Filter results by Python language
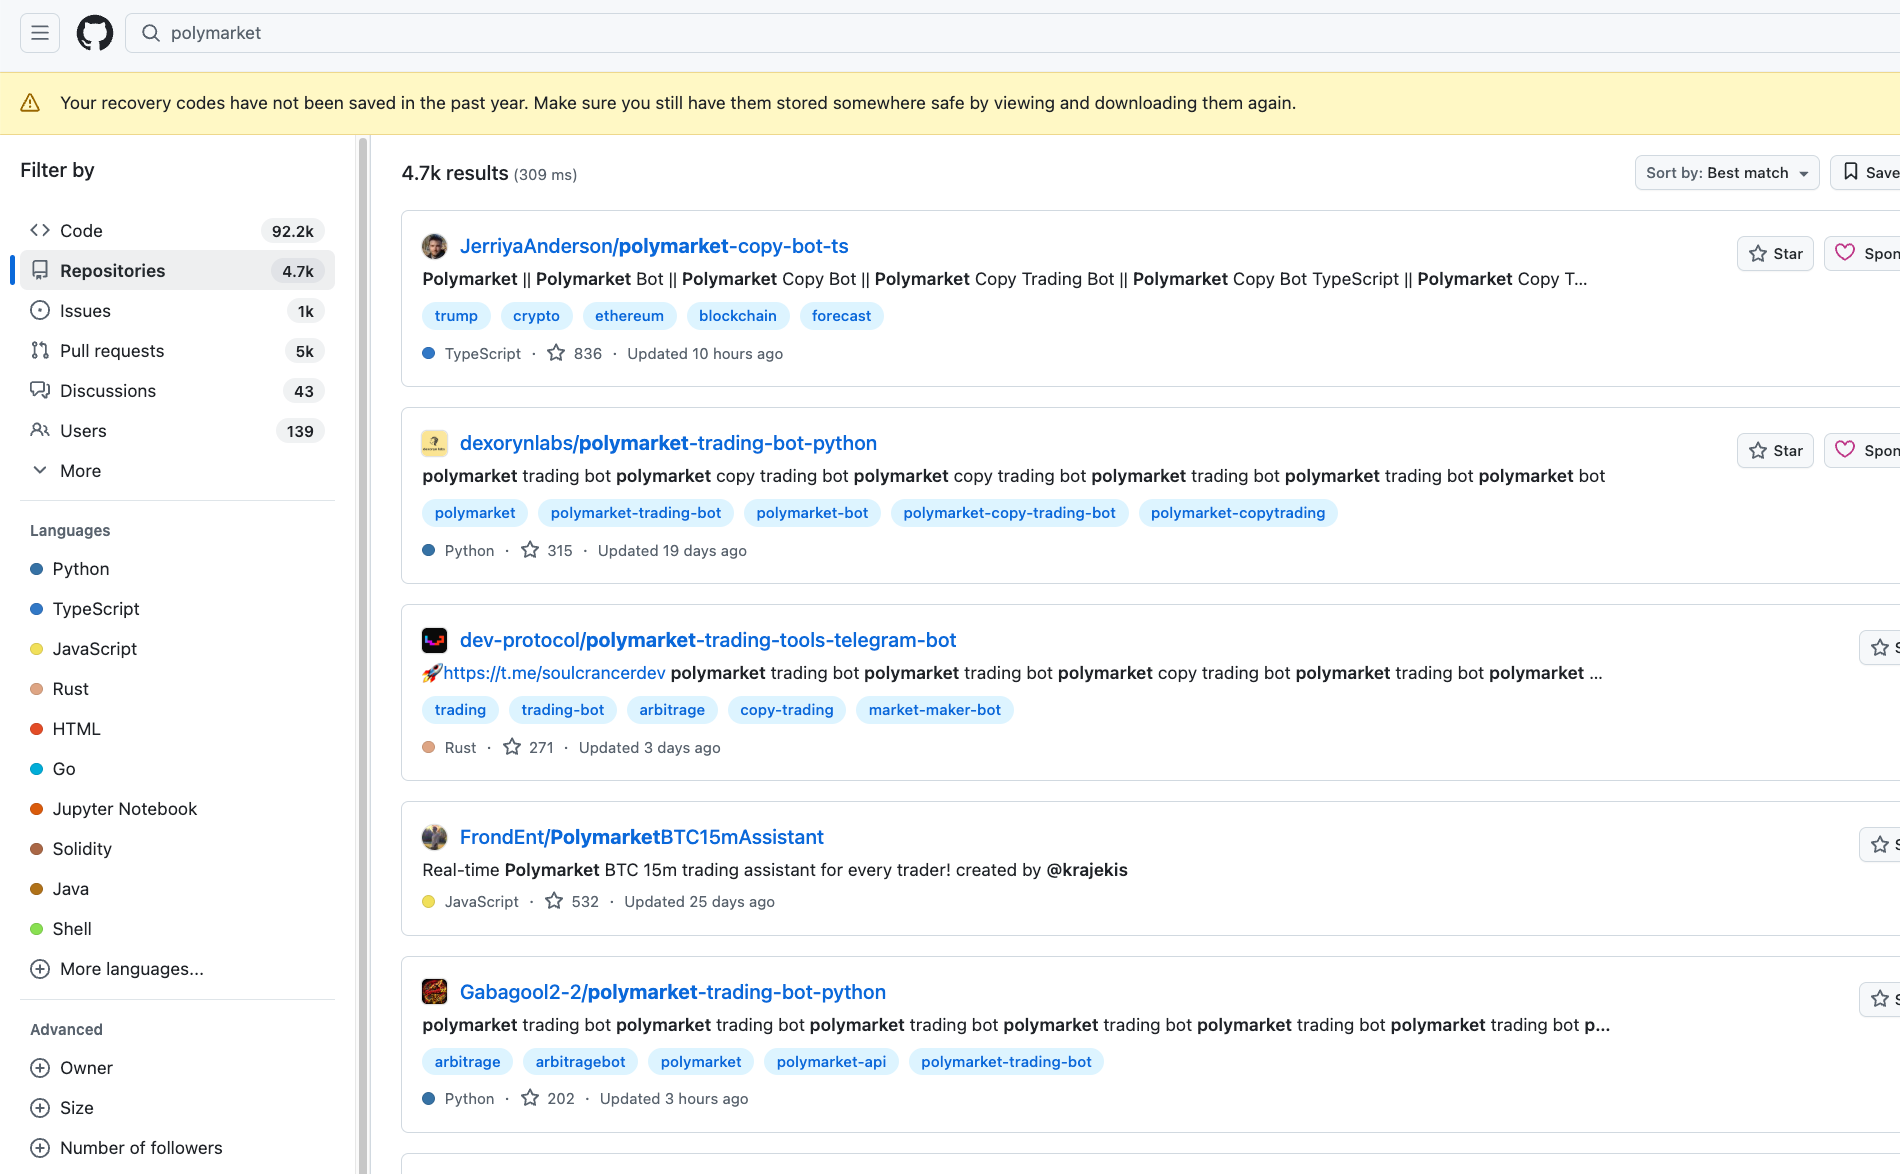Screen dimensions: 1900x1174 coord(80,569)
